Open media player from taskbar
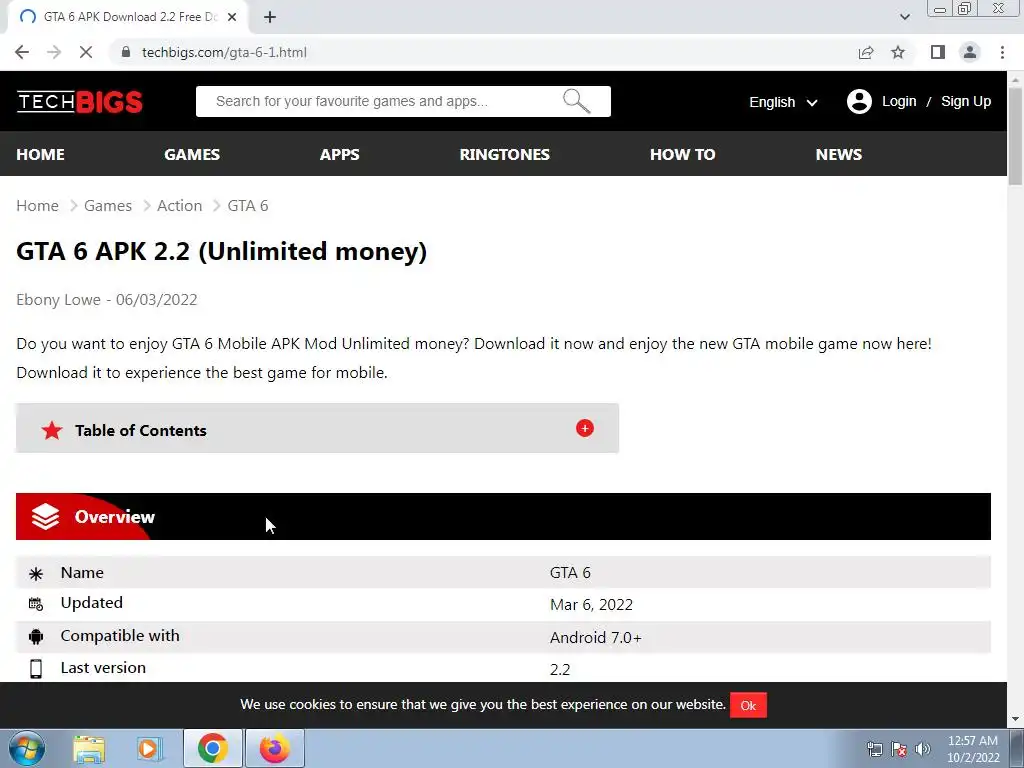 150,748
